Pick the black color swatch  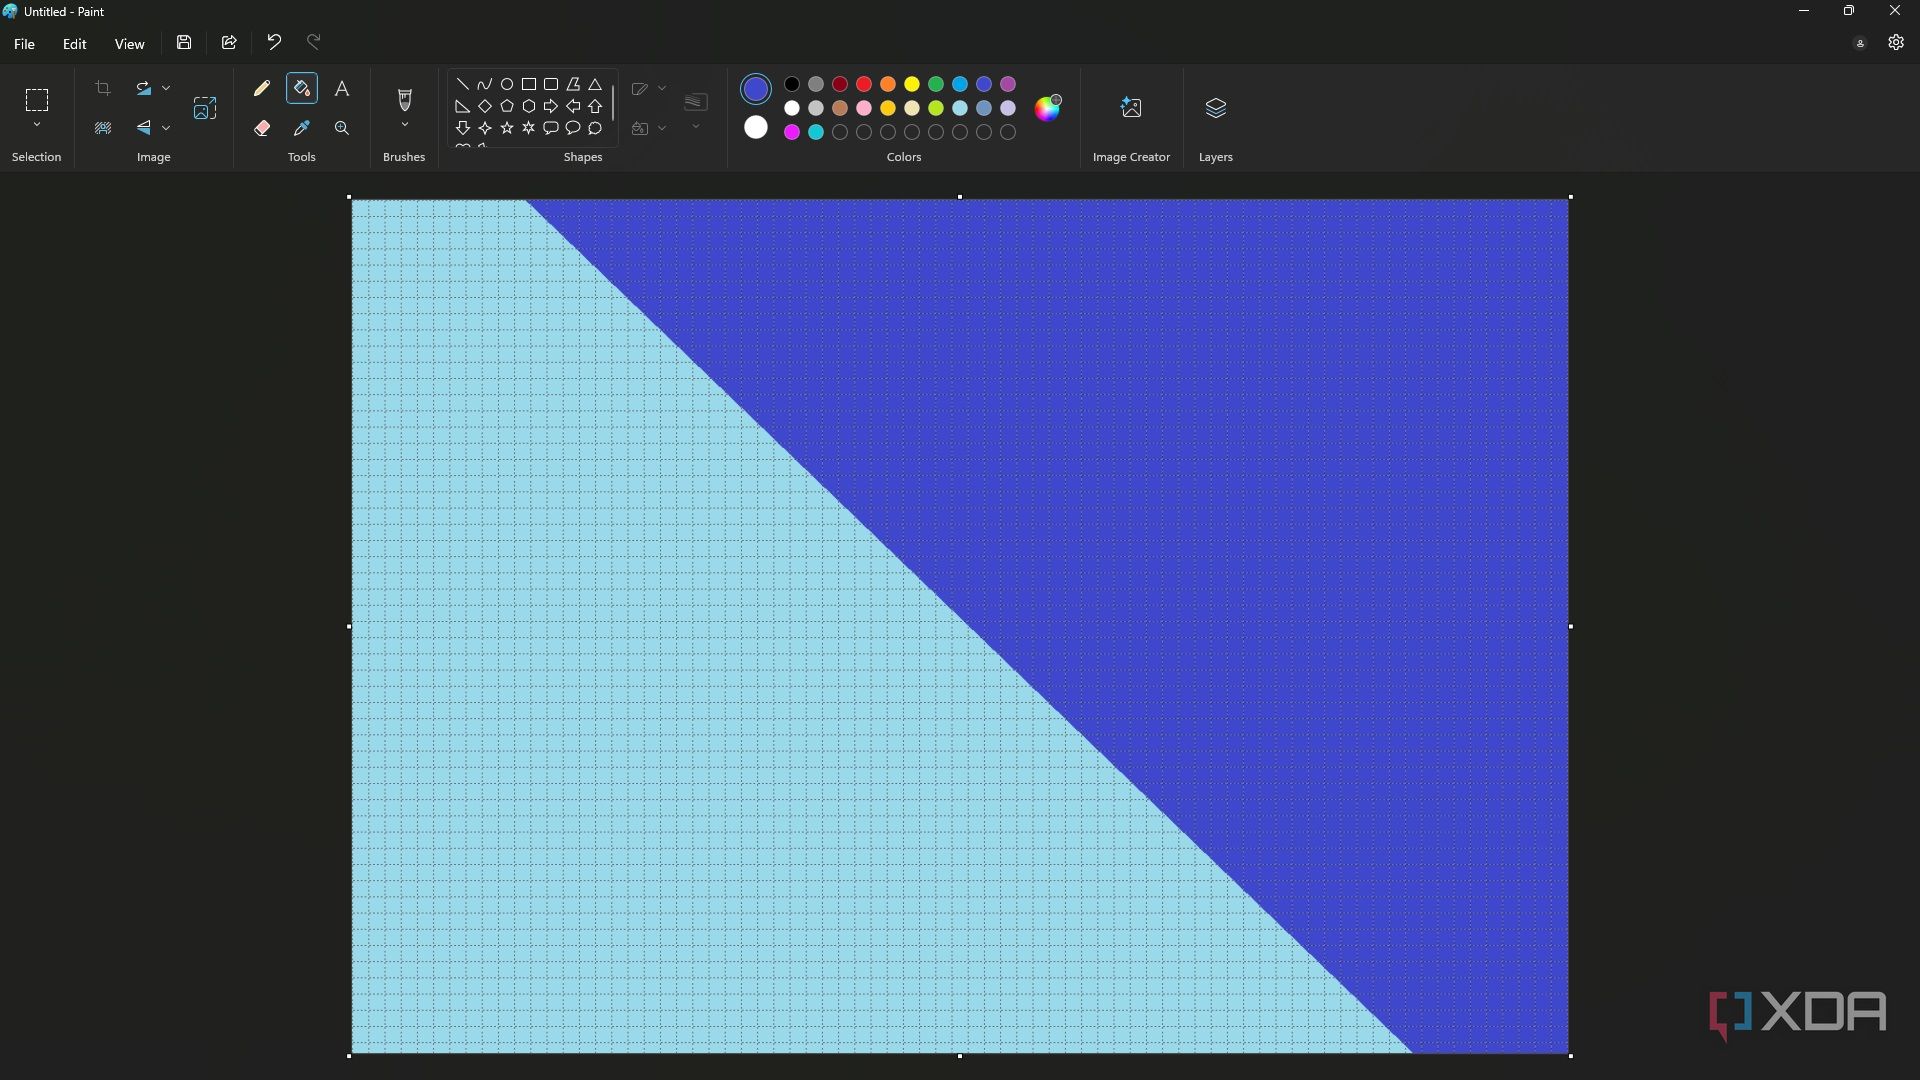(792, 84)
